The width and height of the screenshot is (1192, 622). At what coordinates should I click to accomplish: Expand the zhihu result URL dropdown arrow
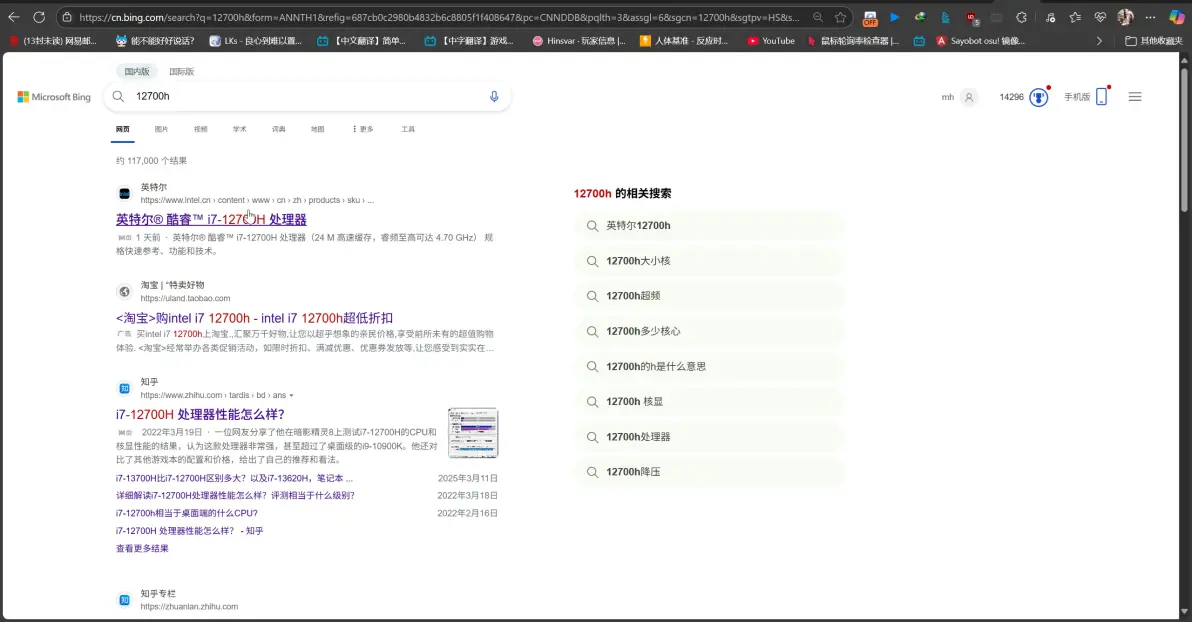coord(291,395)
